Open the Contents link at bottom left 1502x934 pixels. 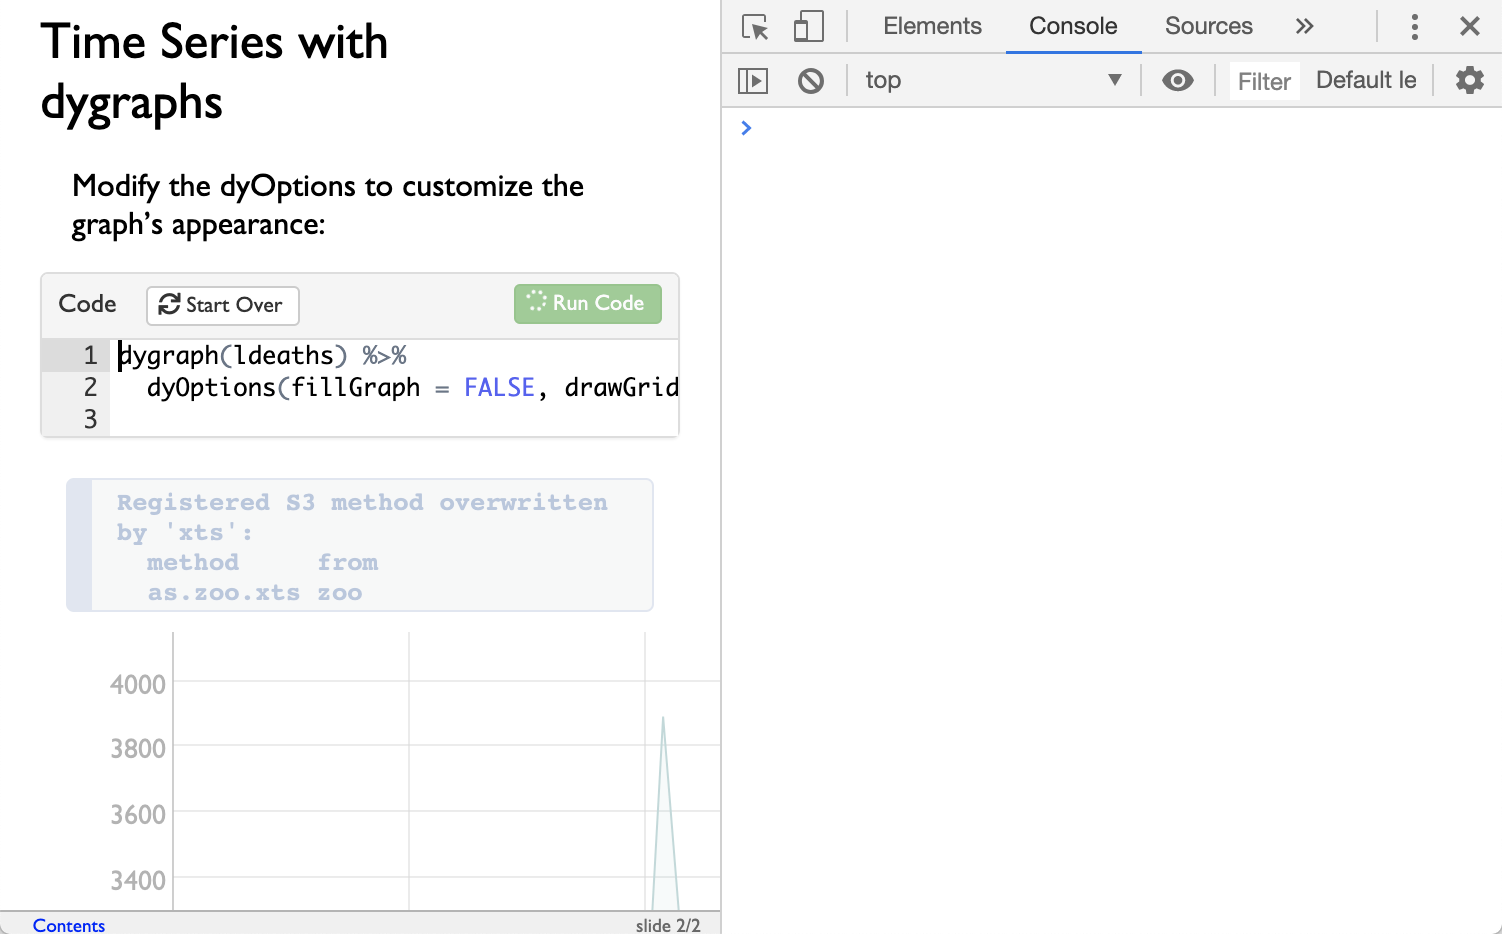pos(68,925)
